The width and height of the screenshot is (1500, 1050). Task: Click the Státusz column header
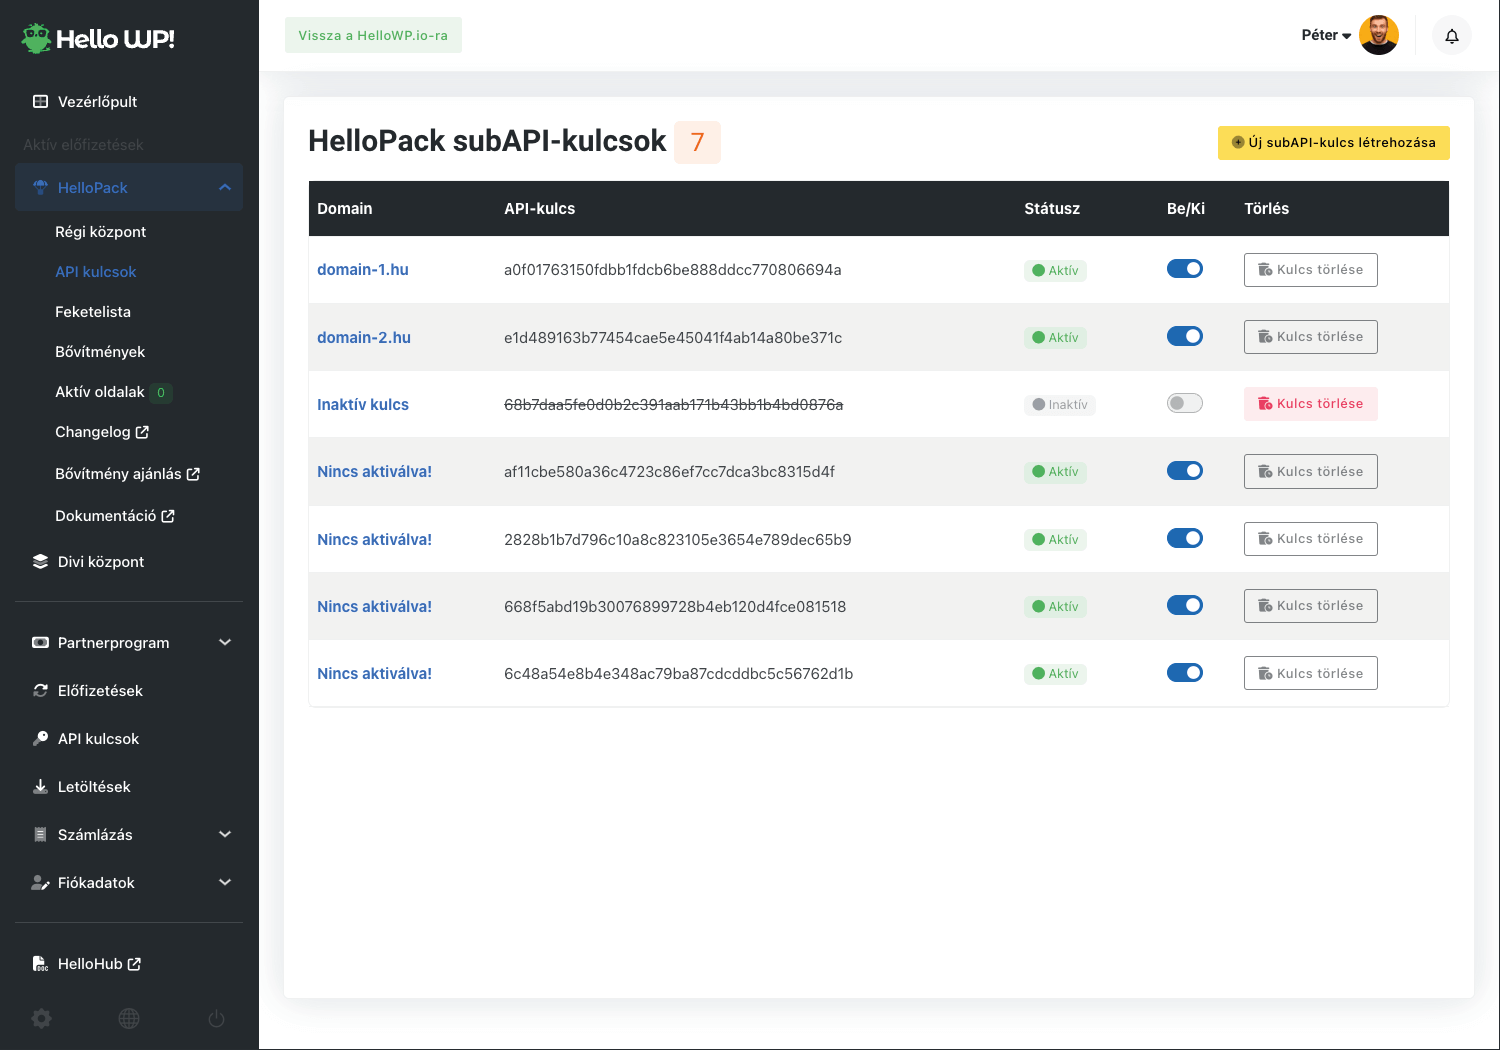(x=1052, y=208)
